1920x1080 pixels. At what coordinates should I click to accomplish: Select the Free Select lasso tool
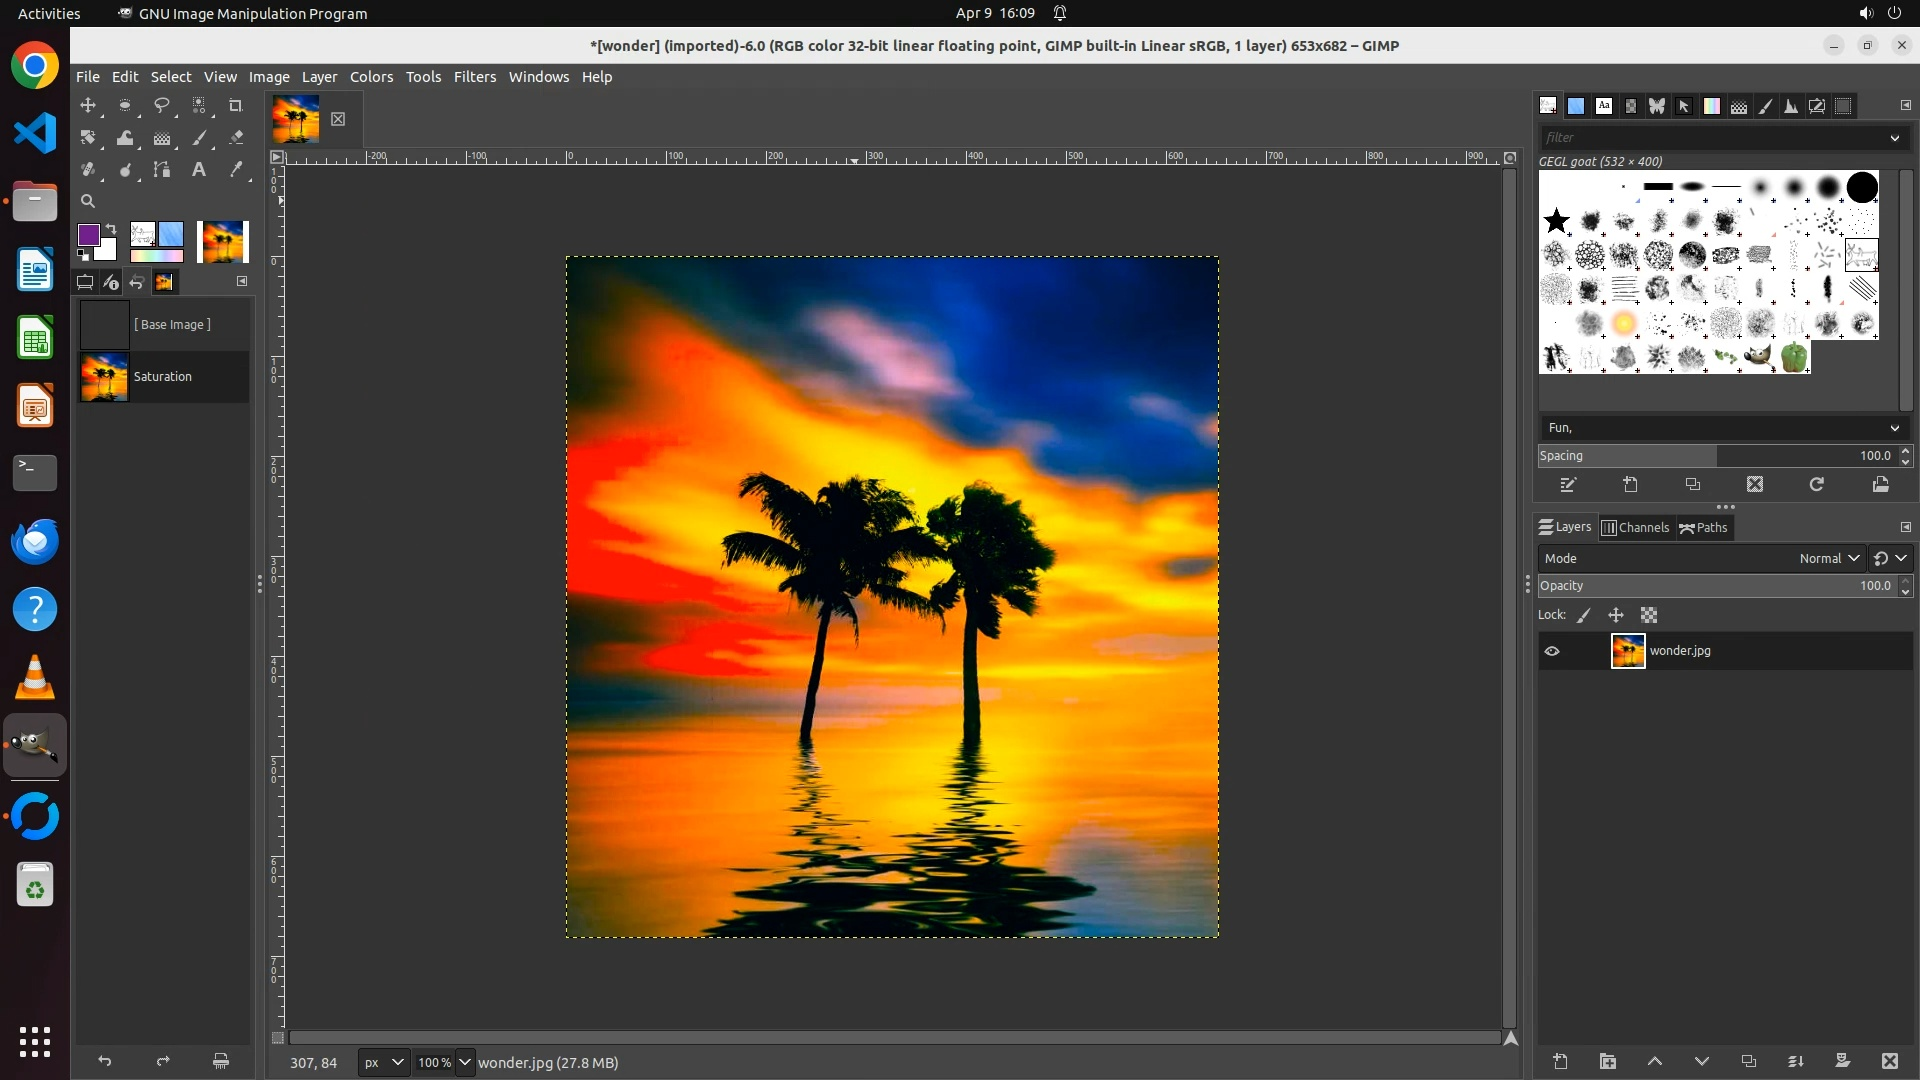click(161, 105)
